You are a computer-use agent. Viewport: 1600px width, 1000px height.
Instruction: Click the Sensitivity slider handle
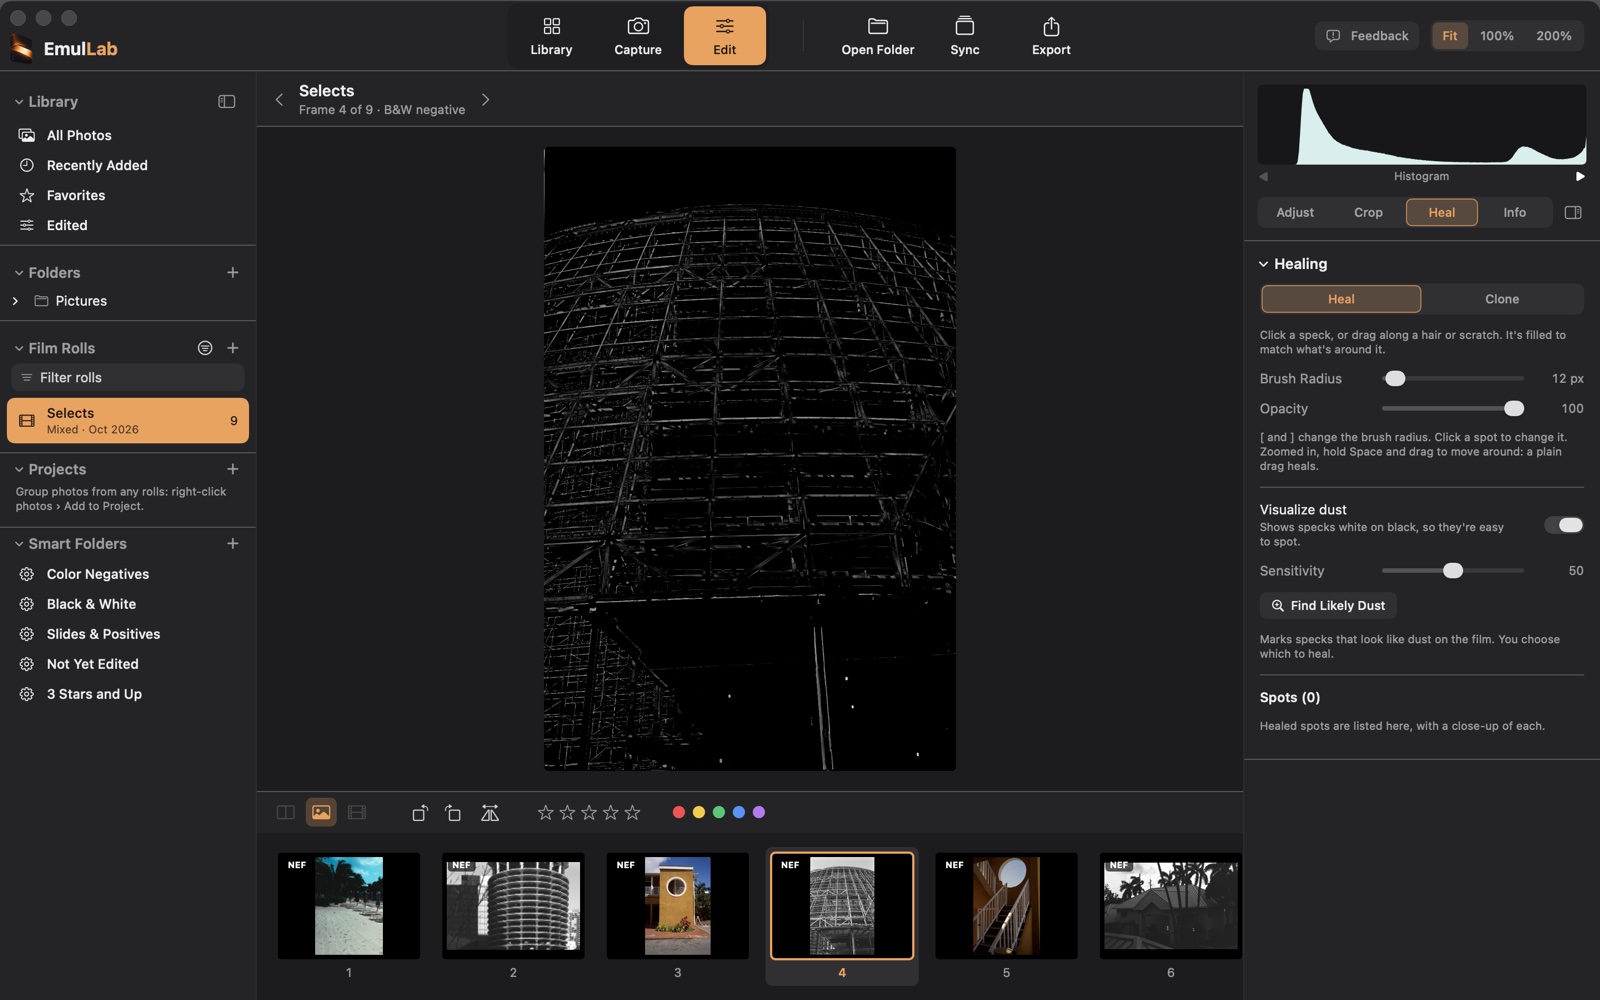pyautogui.click(x=1453, y=570)
